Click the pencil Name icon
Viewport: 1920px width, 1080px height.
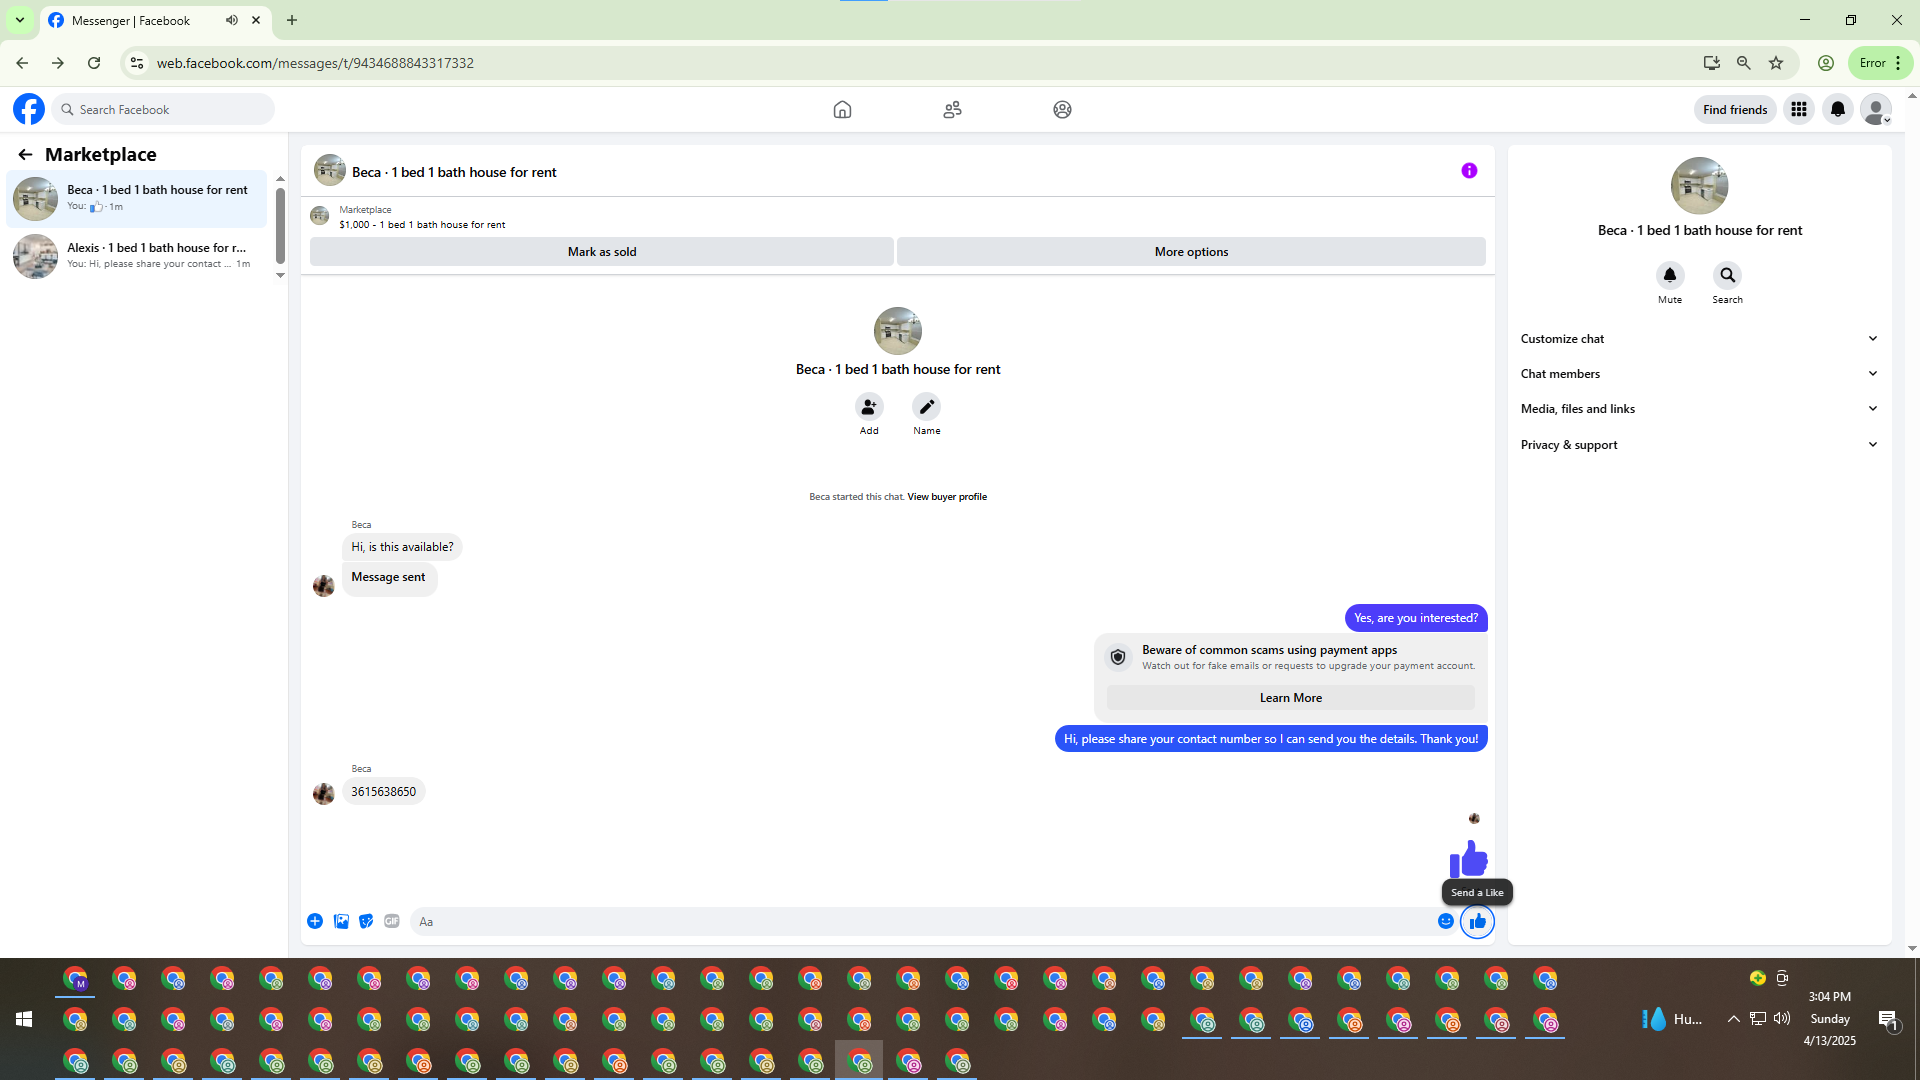[926, 407]
